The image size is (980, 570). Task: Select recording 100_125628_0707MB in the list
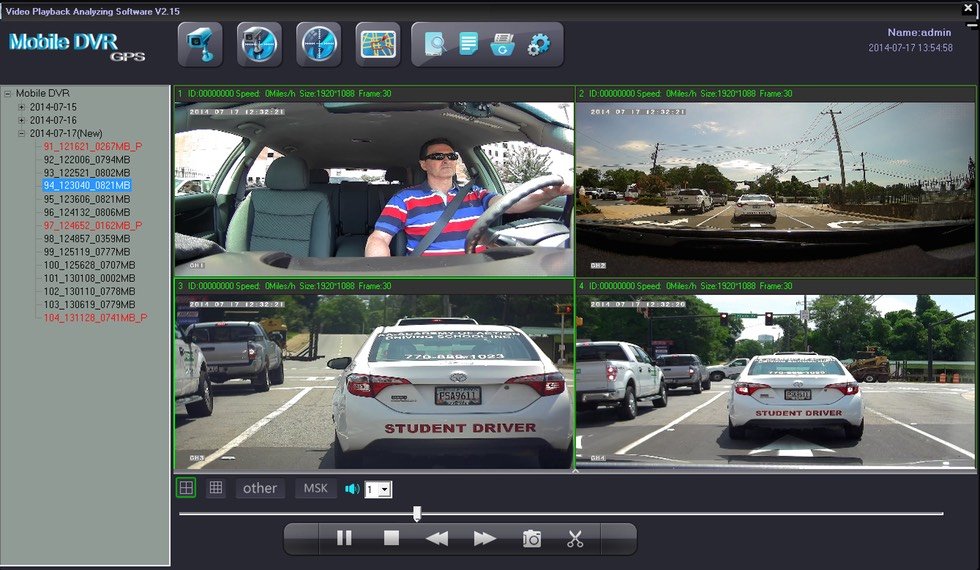(88, 265)
